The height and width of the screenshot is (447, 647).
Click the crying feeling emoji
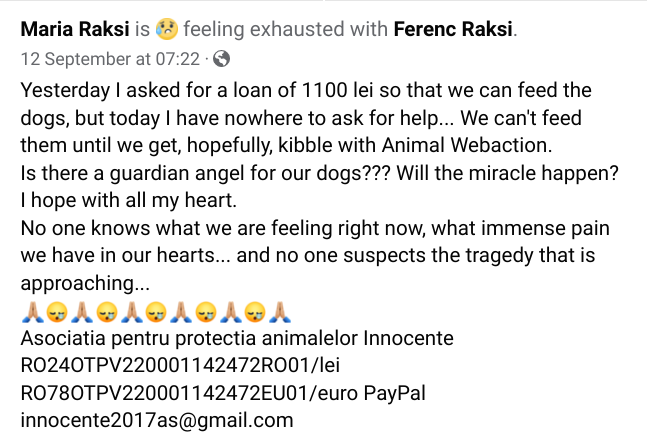[167, 29]
